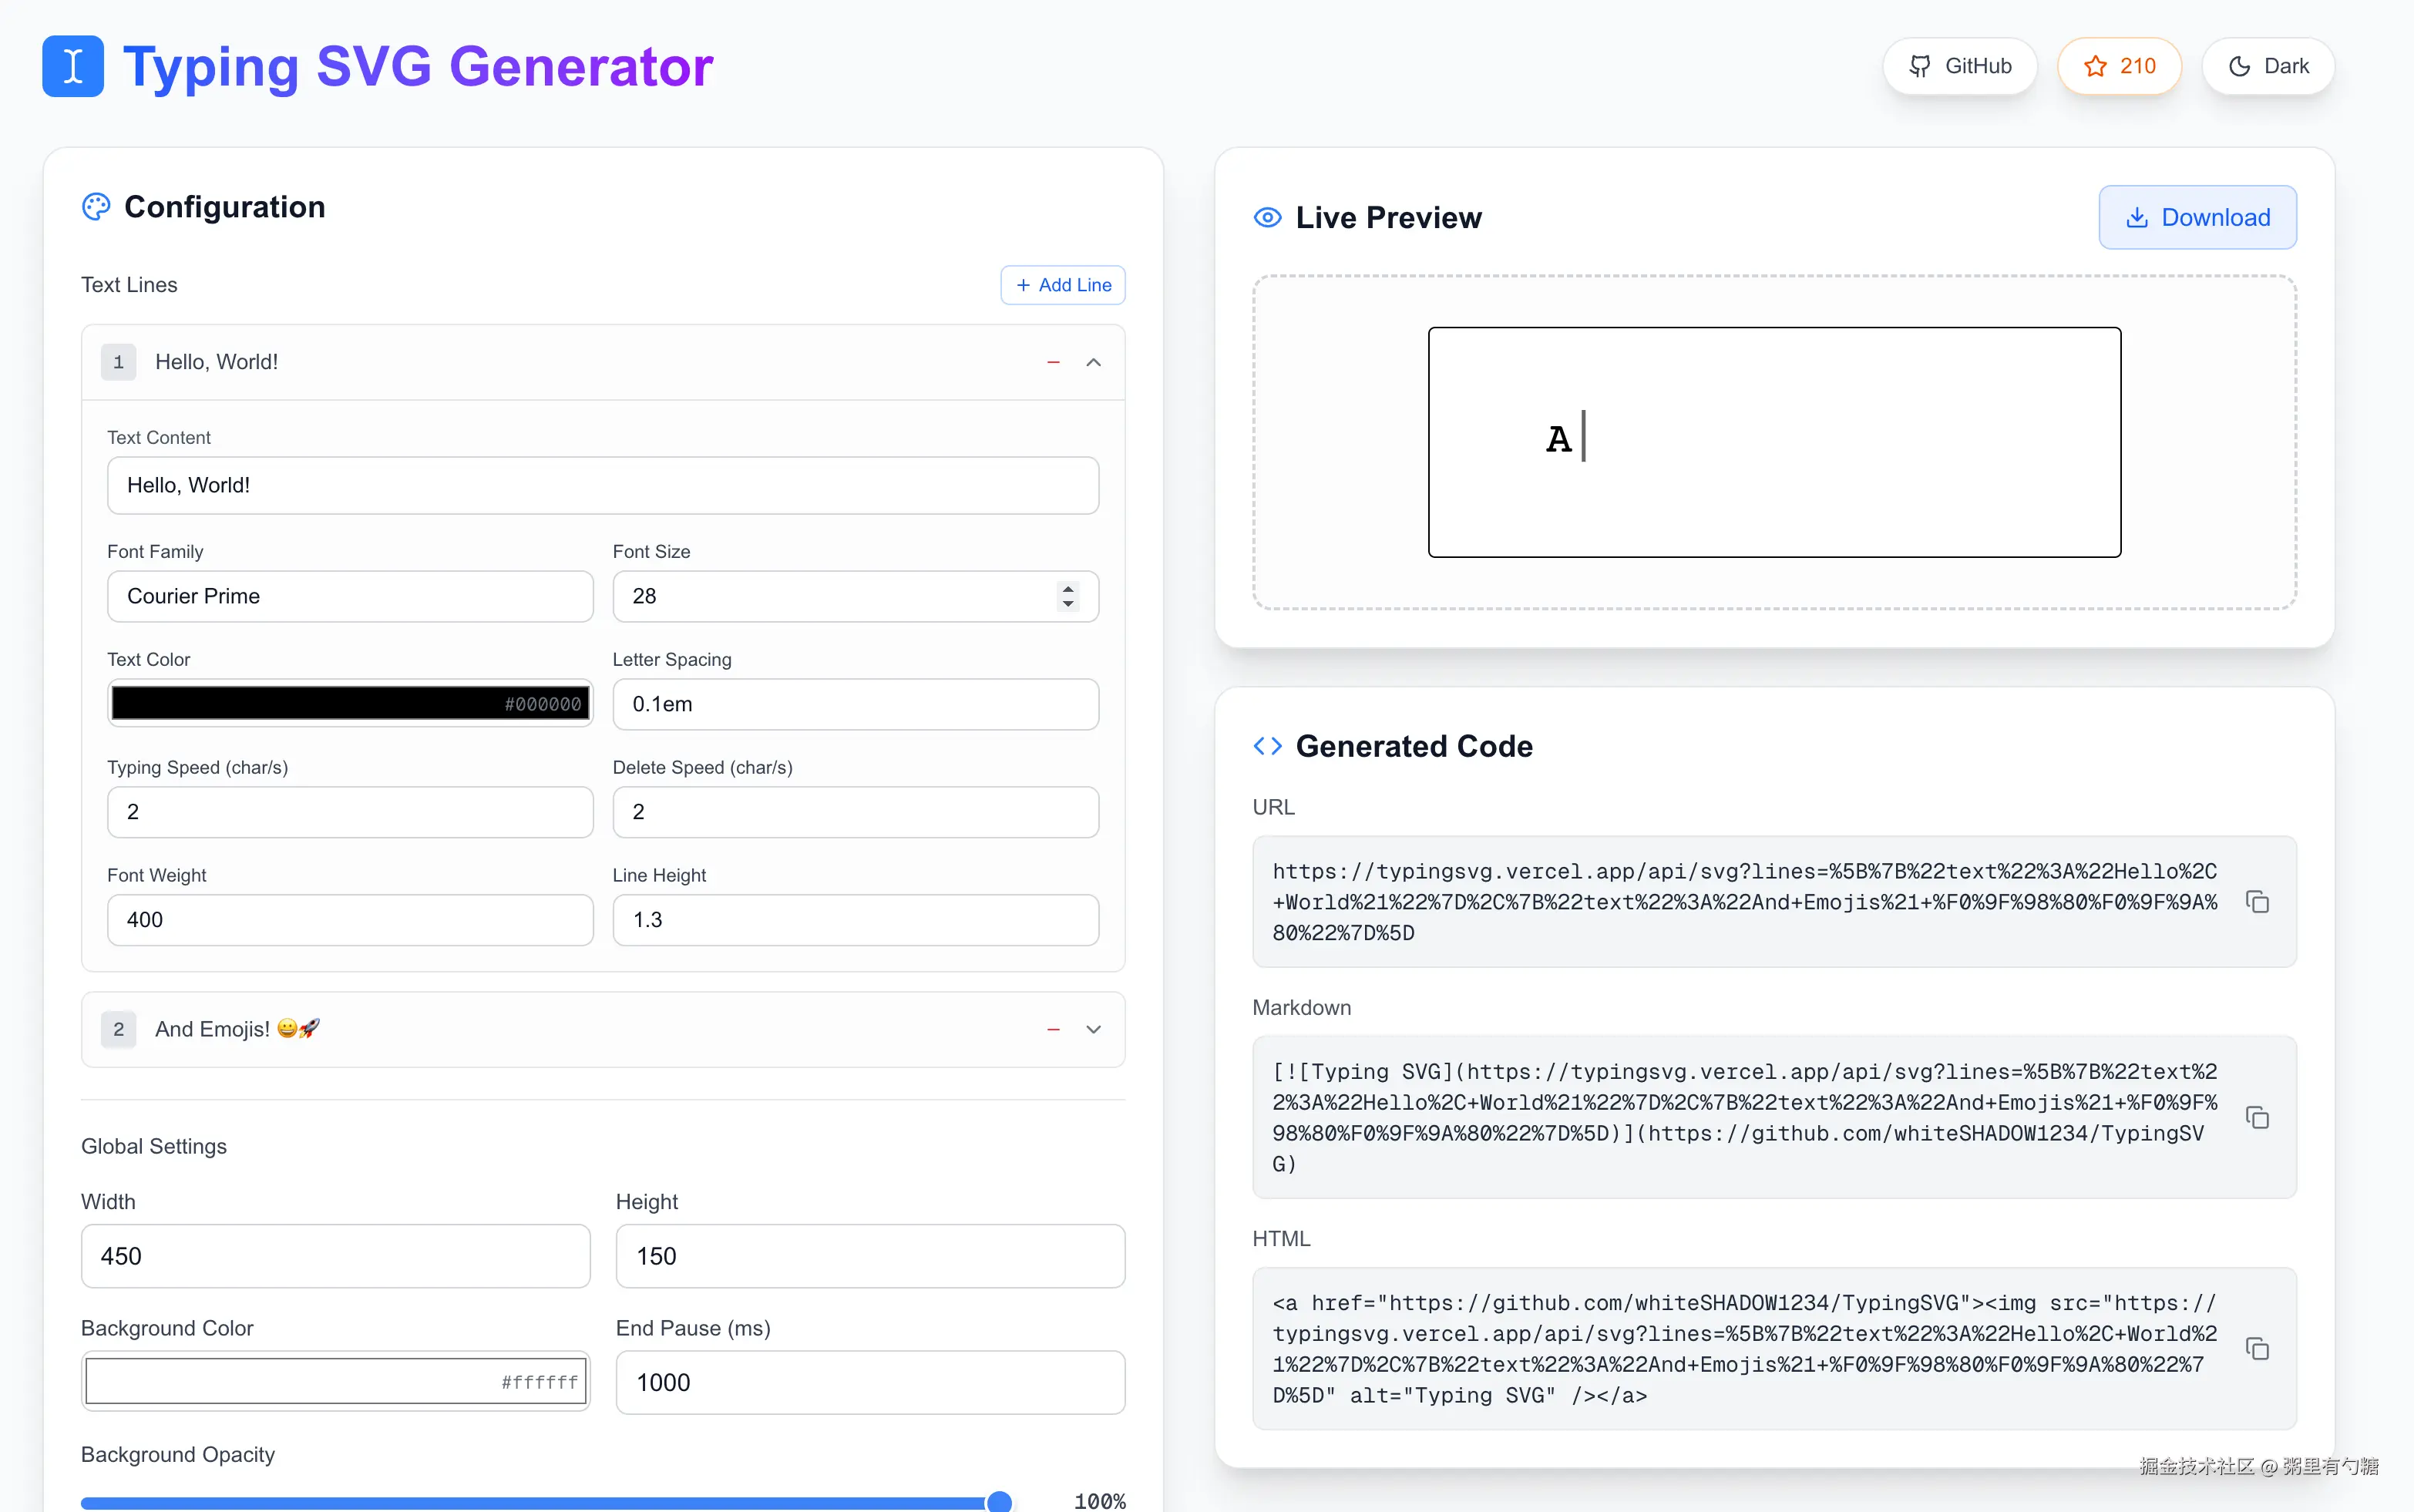Click the Live Preview eye icon

[1267, 217]
